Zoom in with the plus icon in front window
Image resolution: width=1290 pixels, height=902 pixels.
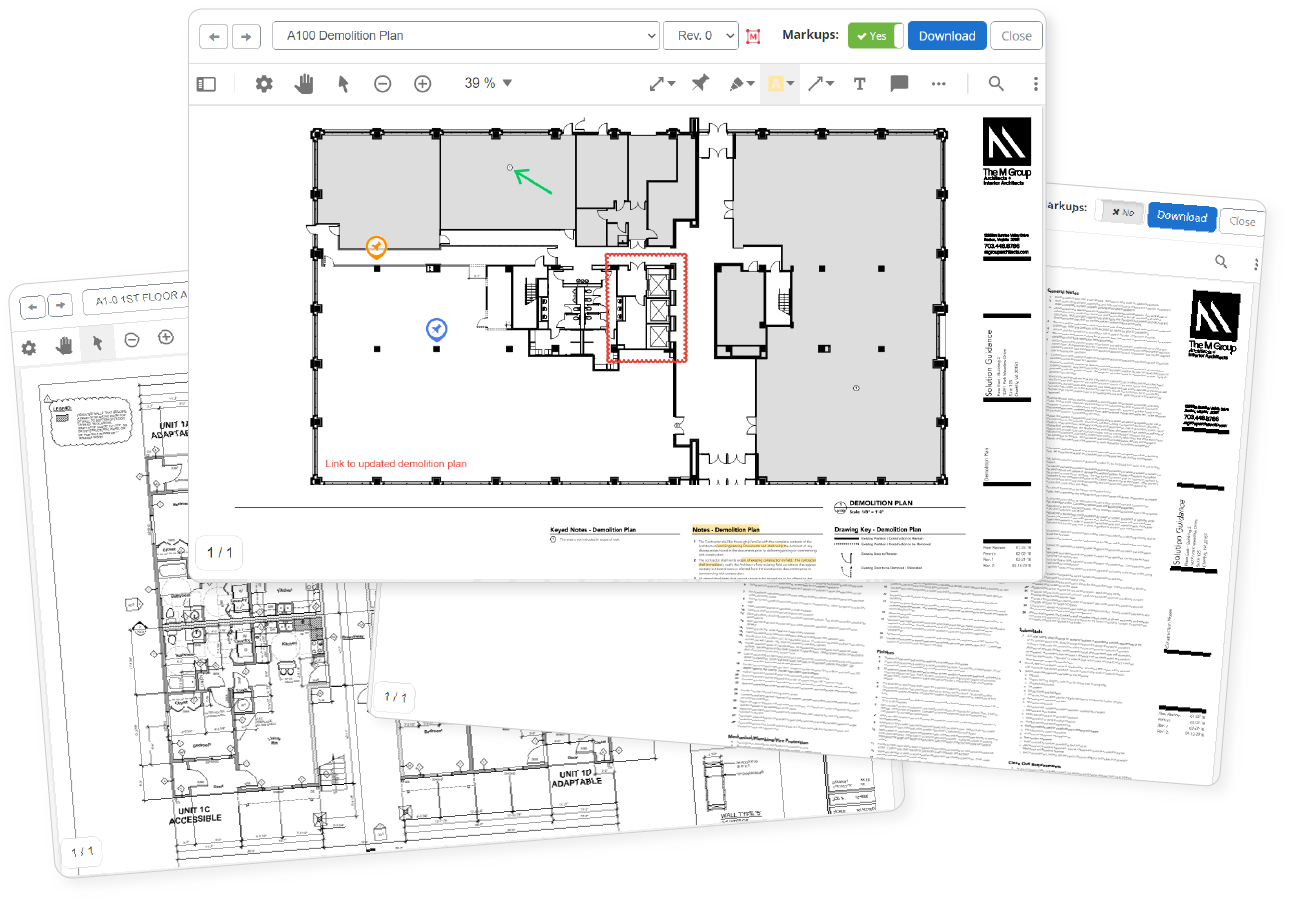point(423,84)
